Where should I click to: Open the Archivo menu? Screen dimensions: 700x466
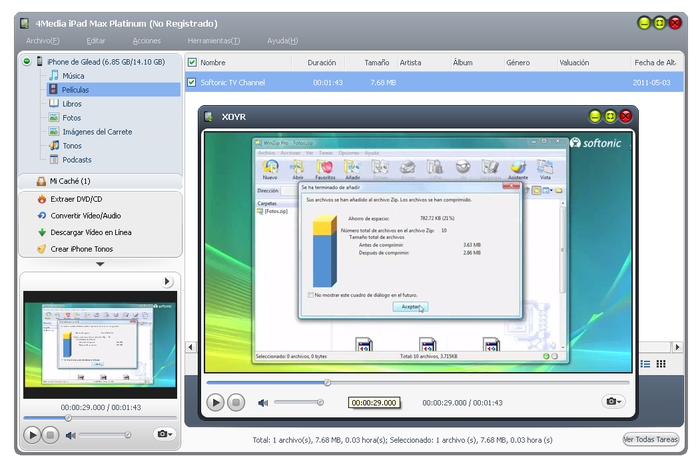pos(42,41)
